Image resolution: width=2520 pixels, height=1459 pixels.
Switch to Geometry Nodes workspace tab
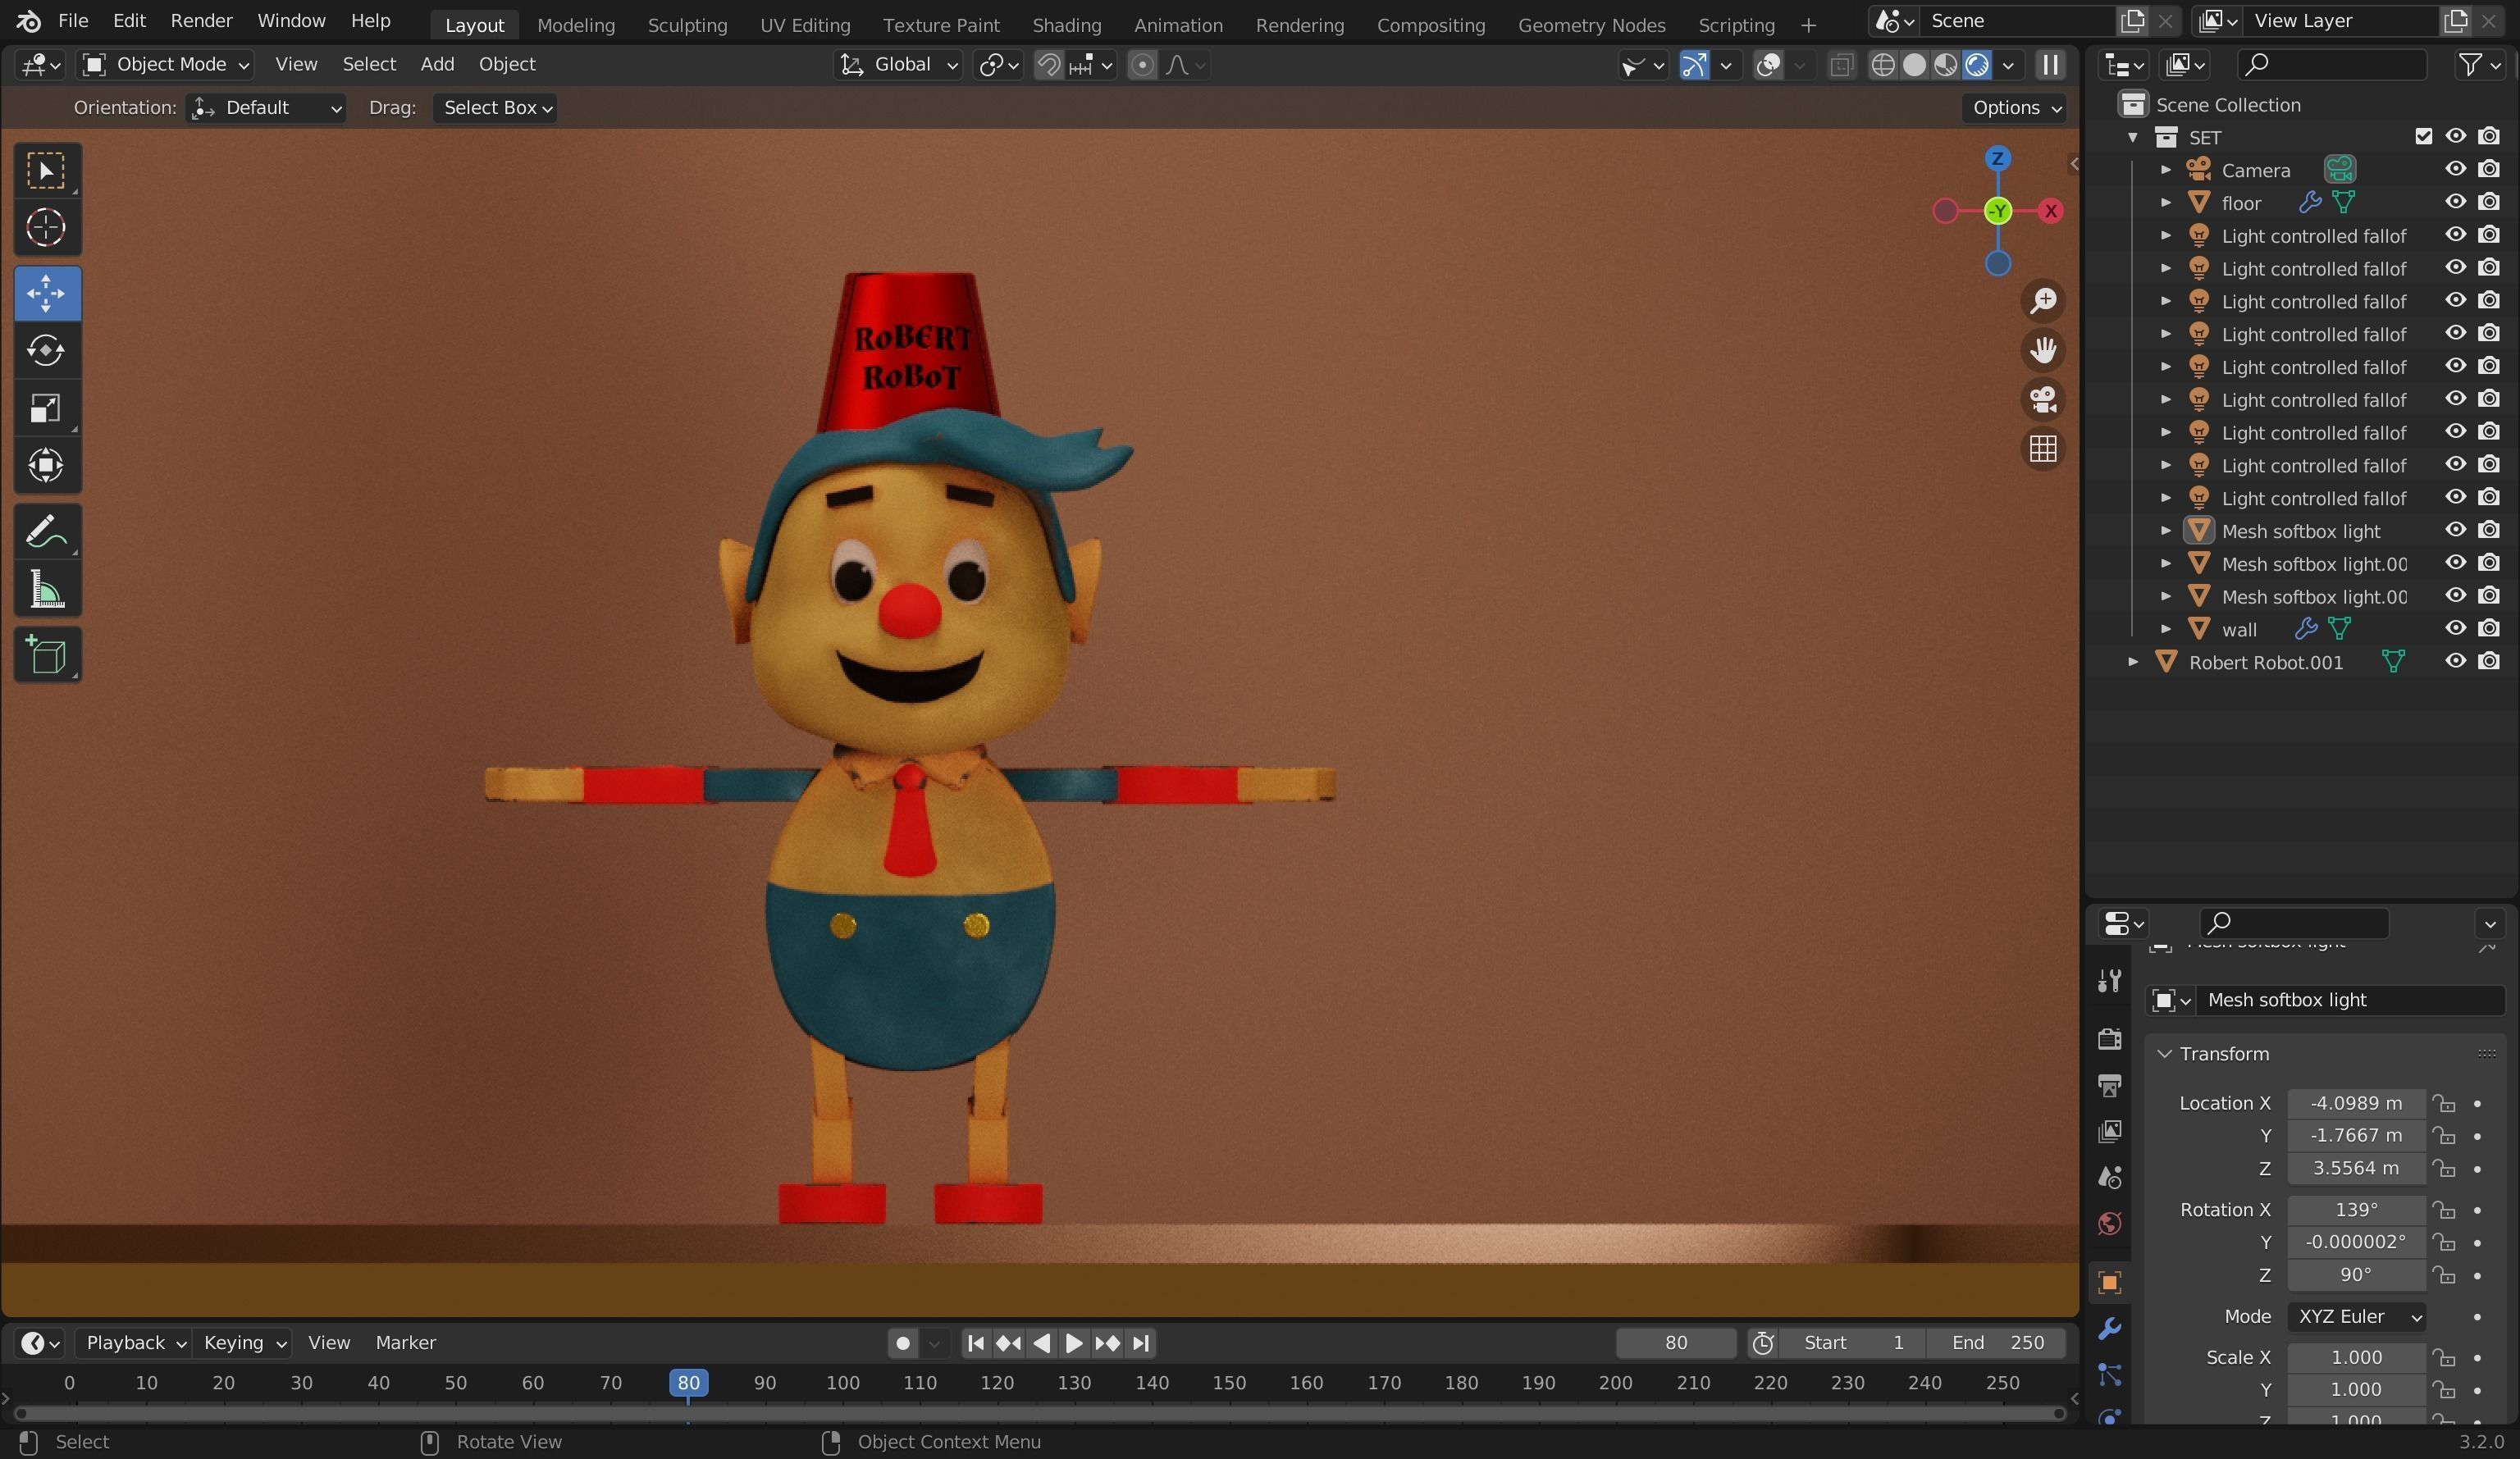tap(1591, 25)
